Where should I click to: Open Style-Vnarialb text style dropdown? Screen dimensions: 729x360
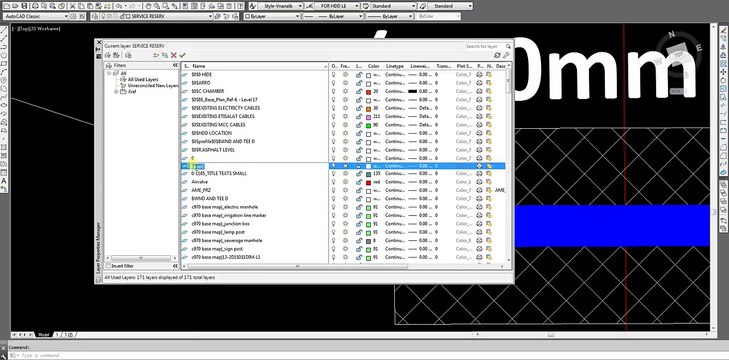[299, 6]
